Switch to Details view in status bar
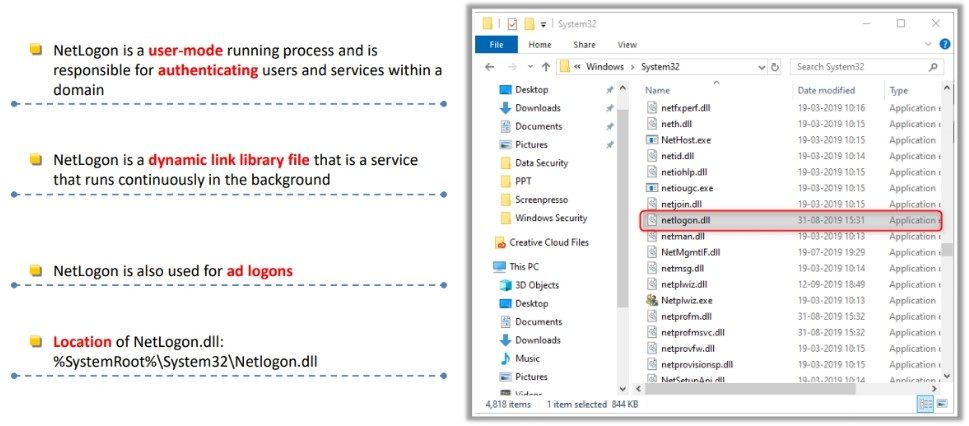969x426 pixels. [926, 404]
